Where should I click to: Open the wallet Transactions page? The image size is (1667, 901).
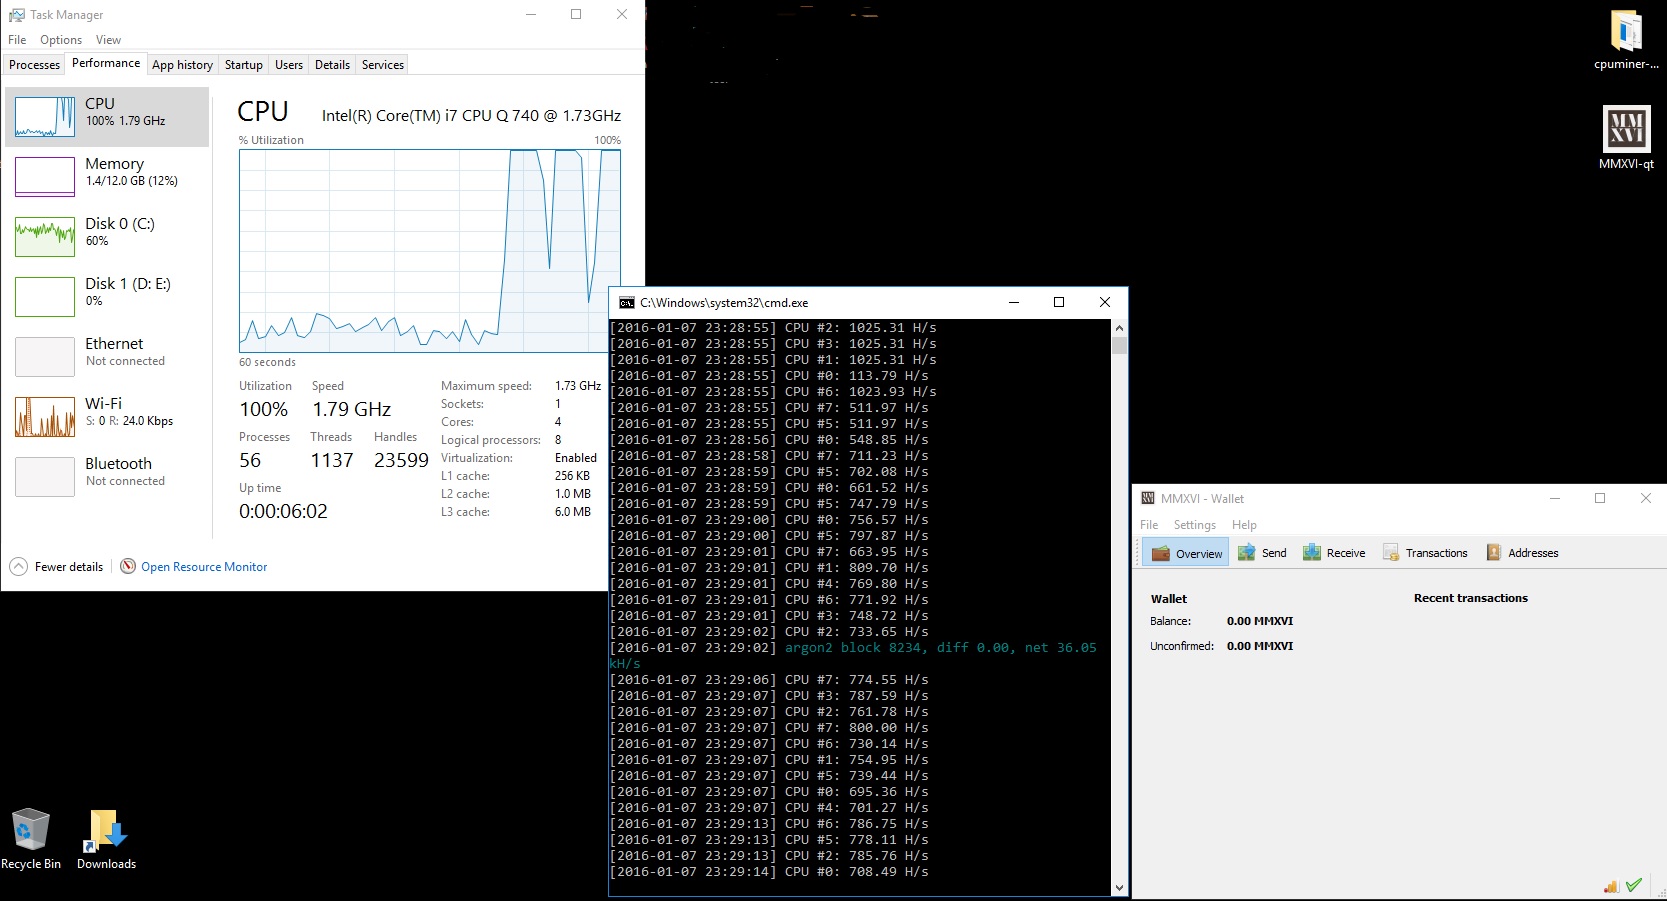[x=1425, y=553]
